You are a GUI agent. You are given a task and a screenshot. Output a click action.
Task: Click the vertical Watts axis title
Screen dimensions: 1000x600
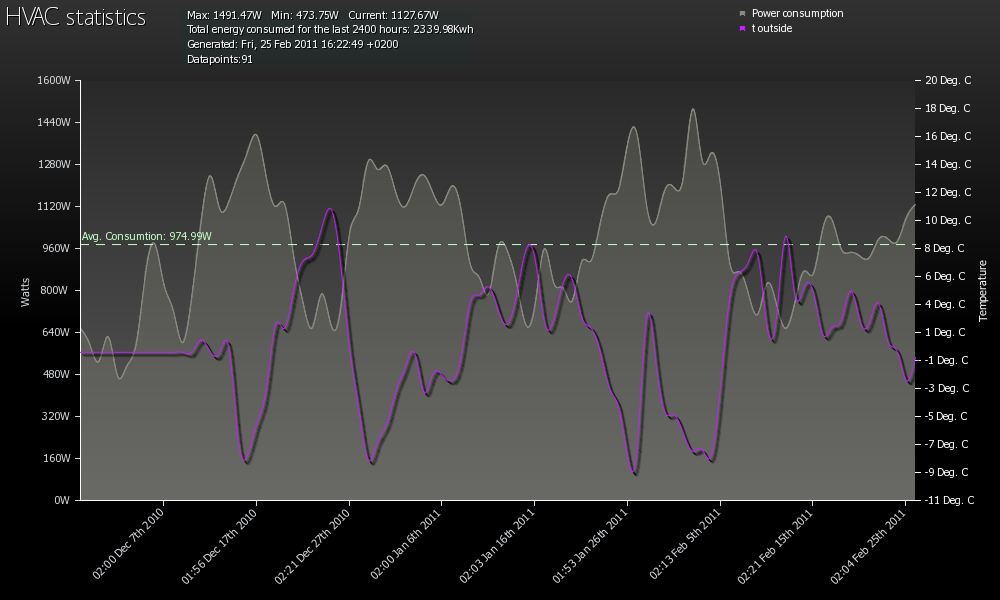pos(26,290)
